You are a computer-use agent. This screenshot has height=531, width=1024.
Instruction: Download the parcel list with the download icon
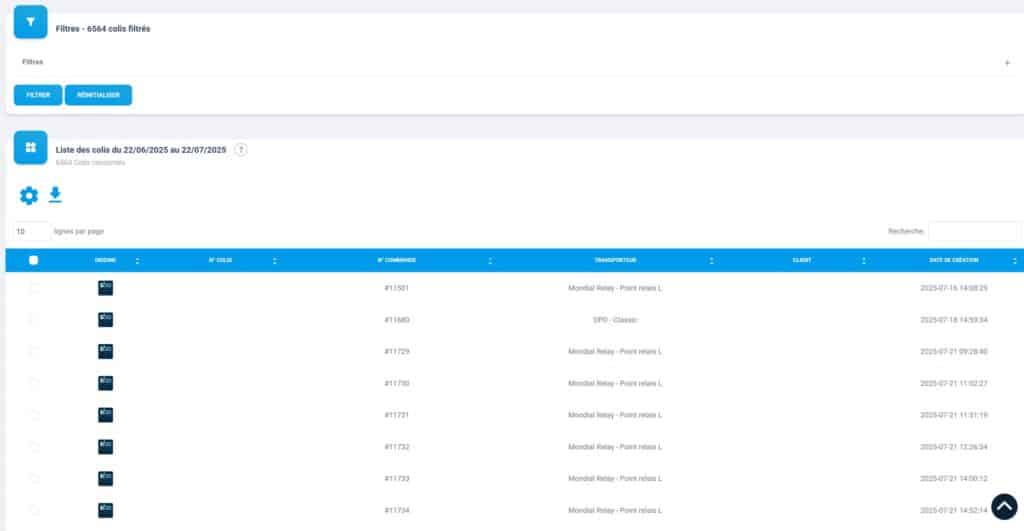click(x=56, y=195)
